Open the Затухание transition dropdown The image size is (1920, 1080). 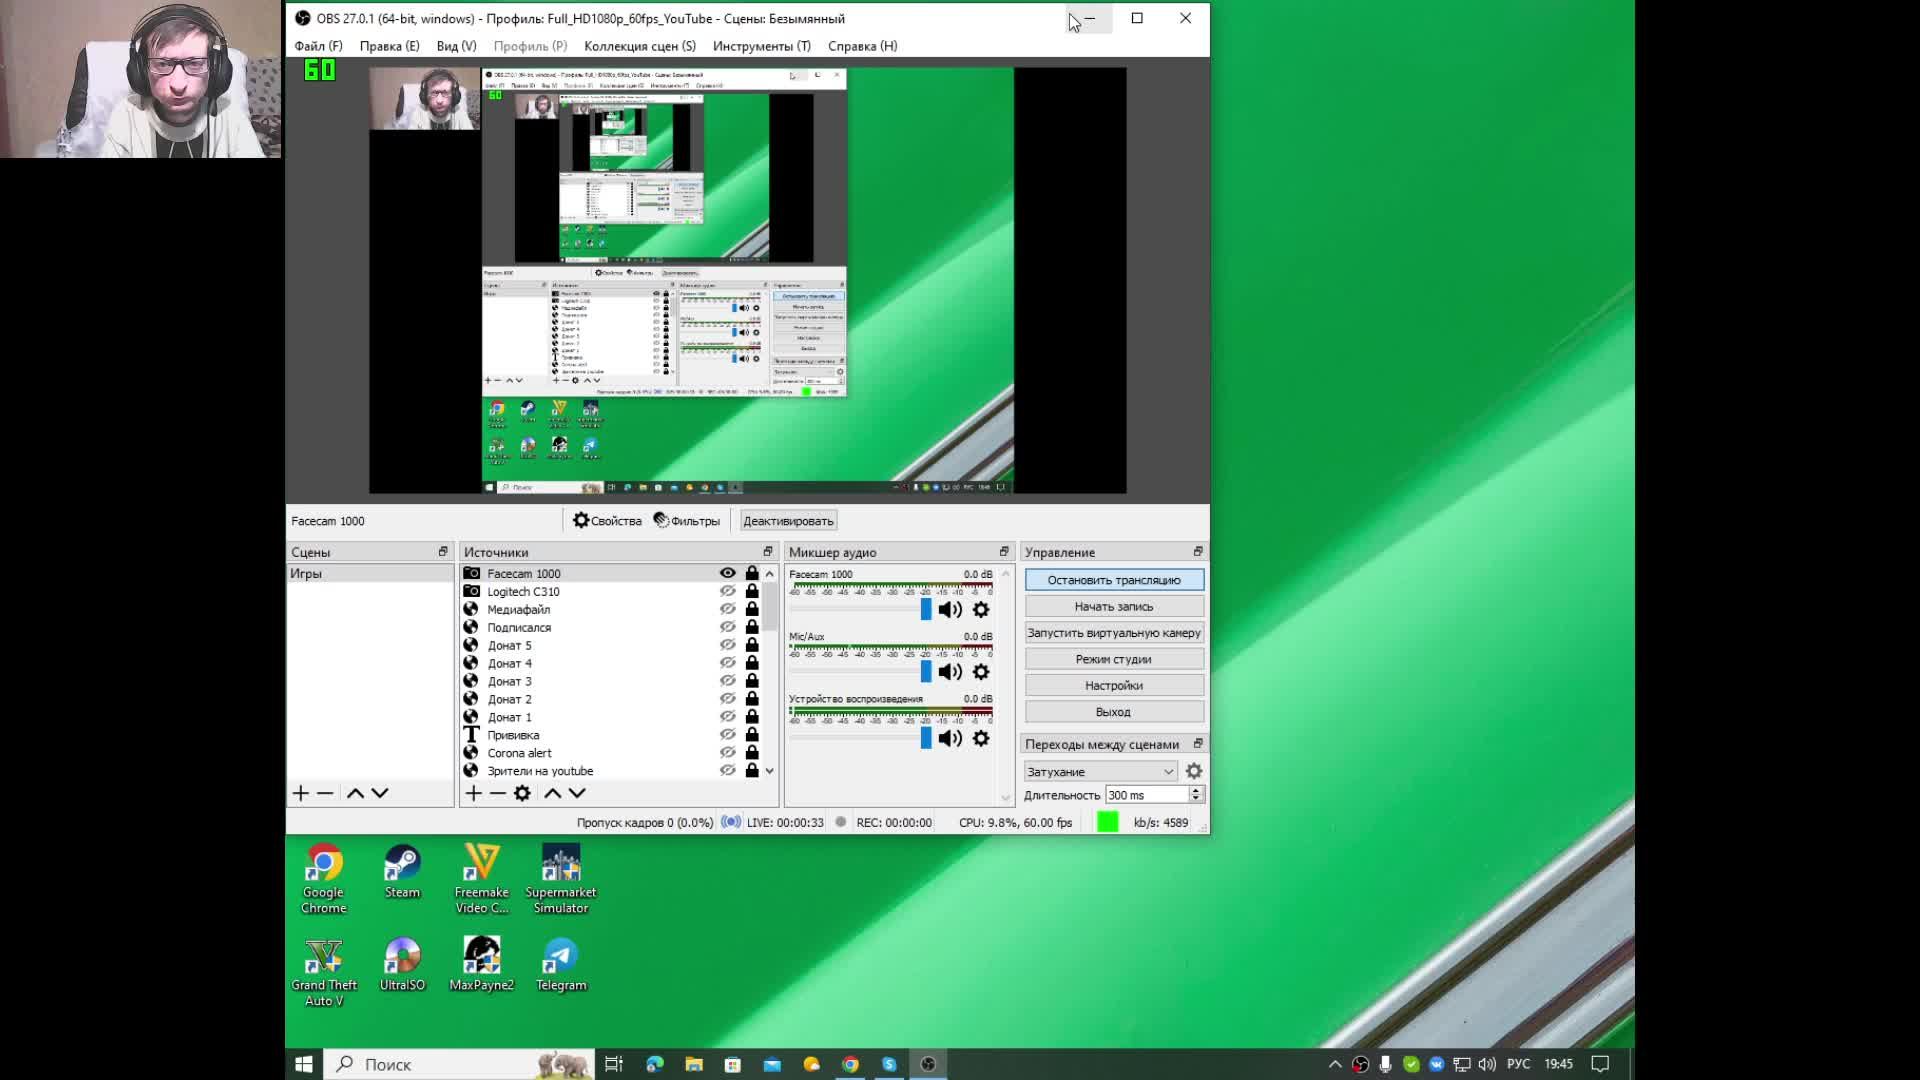[1100, 771]
